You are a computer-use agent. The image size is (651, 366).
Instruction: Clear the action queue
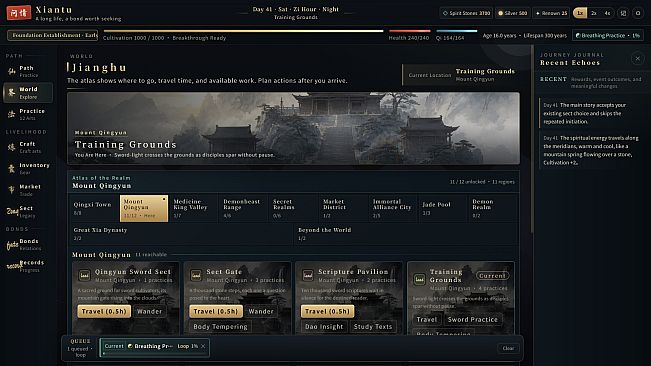509,348
